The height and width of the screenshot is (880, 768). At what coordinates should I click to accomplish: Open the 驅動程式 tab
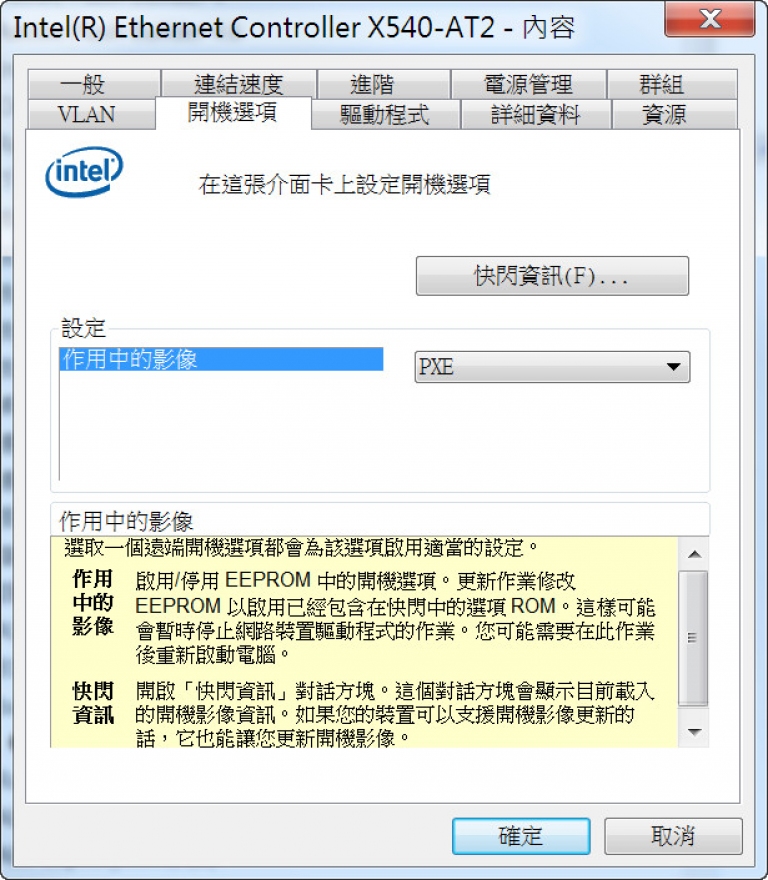point(386,114)
